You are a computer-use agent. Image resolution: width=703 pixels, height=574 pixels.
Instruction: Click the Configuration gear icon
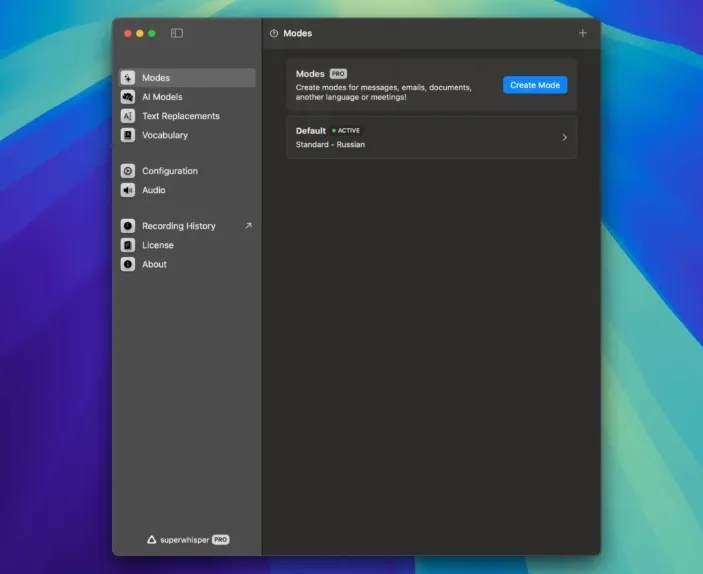[x=128, y=171]
